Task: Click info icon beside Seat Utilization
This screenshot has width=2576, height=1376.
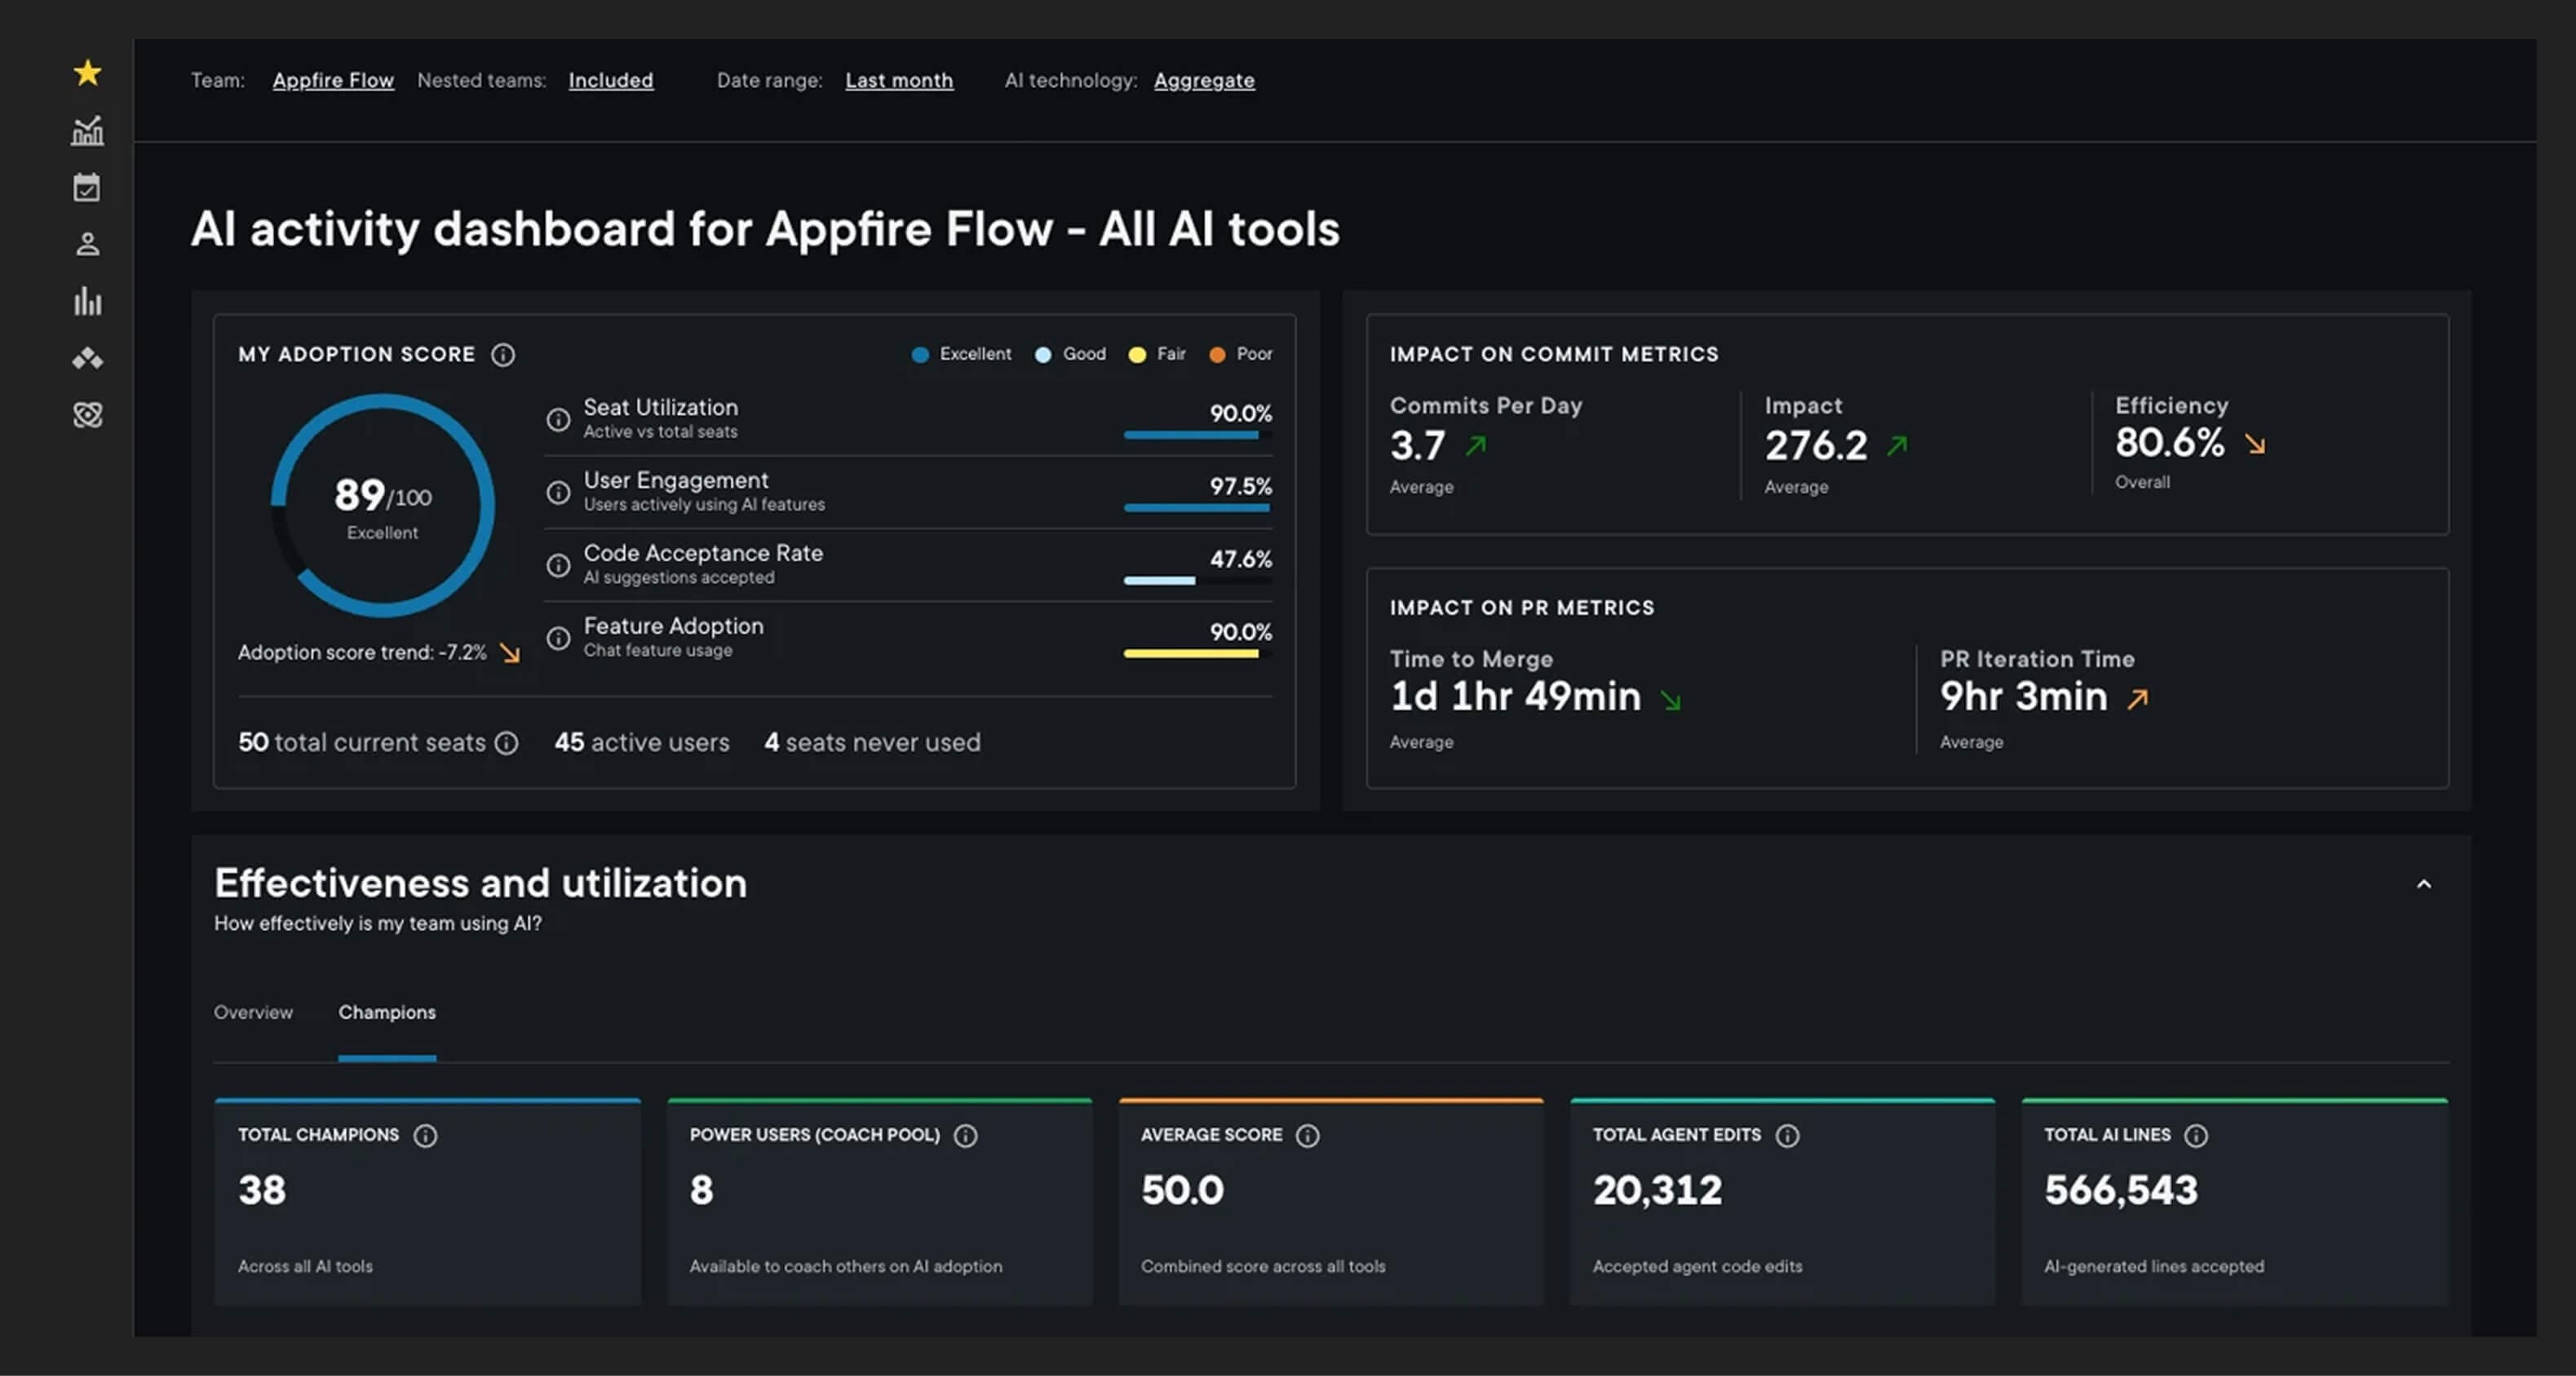Action: 558,419
